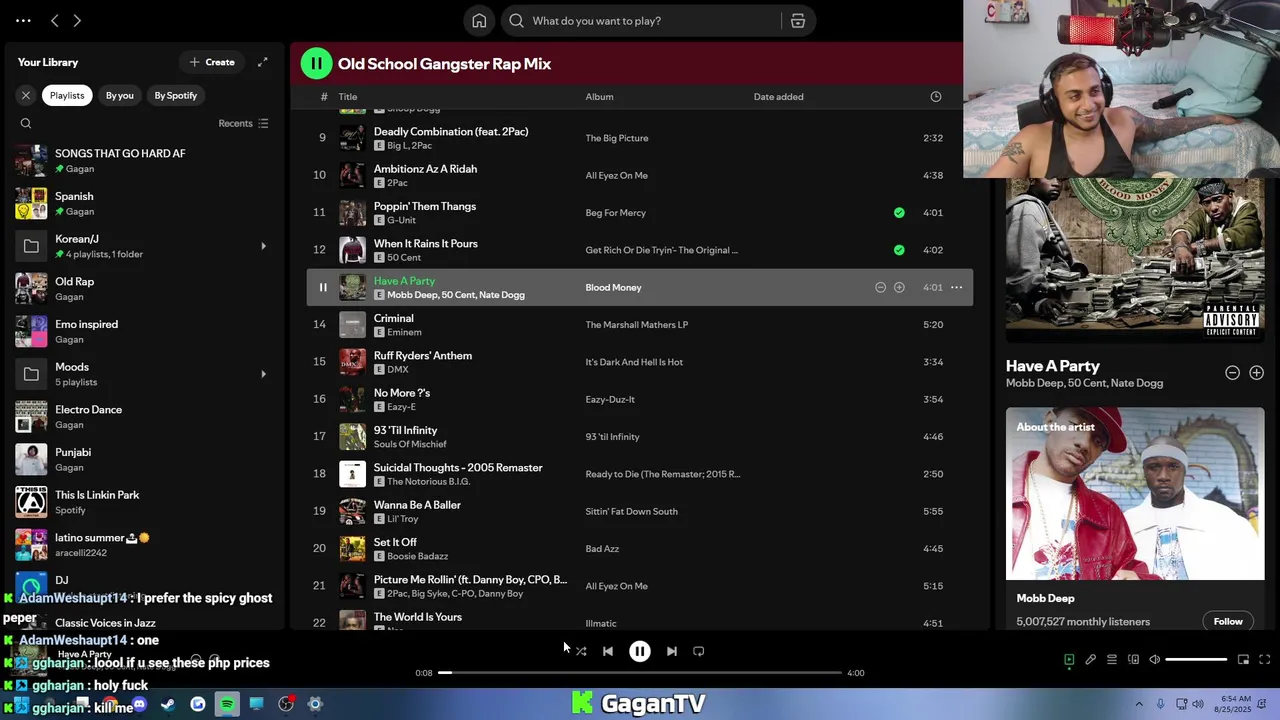Add Have A Party row to library
The width and height of the screenshot is (1280, 720).
pos(899,287)
